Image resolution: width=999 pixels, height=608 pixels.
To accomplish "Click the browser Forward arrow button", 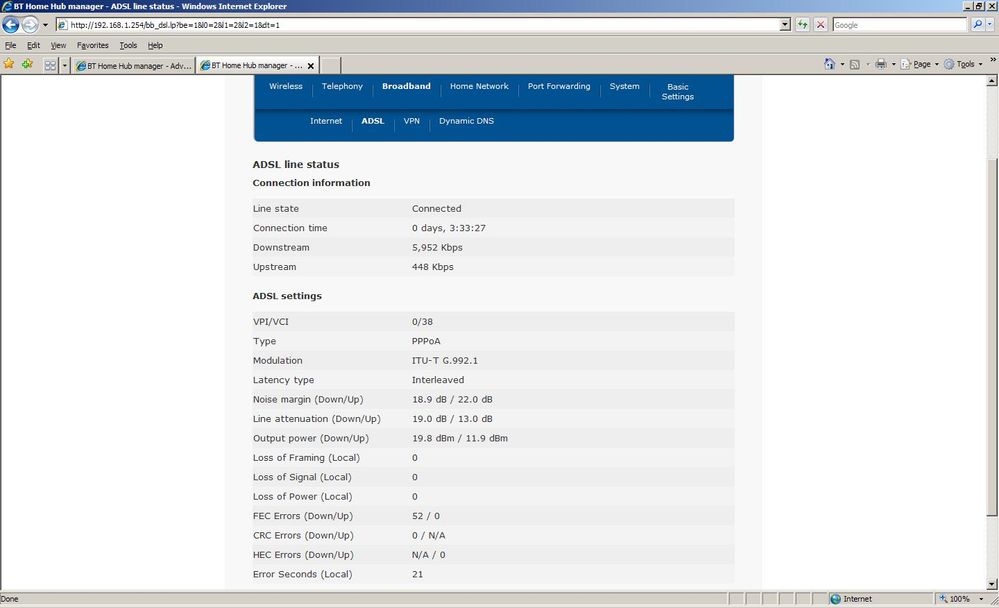I will 30,25.
